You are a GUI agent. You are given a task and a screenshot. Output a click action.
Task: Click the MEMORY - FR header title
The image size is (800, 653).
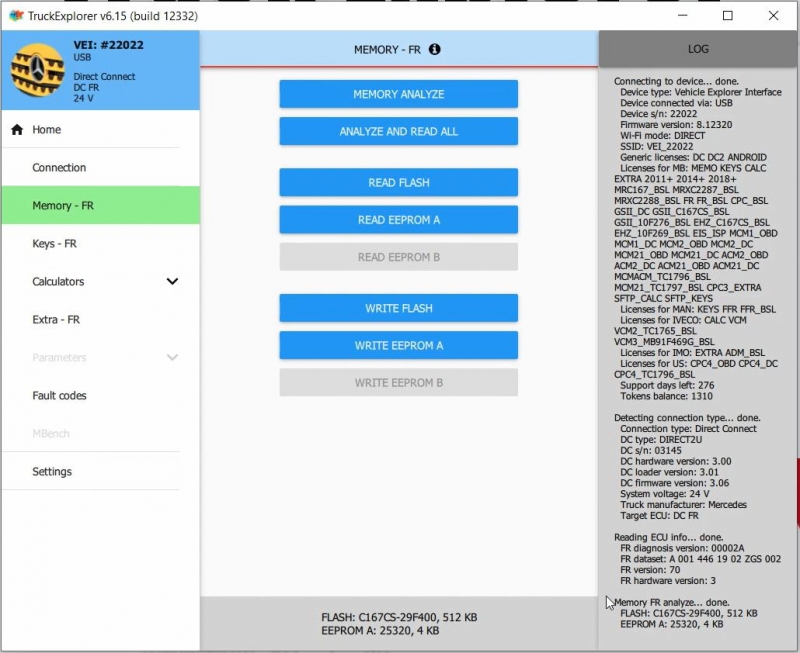[x=387, y=49]
